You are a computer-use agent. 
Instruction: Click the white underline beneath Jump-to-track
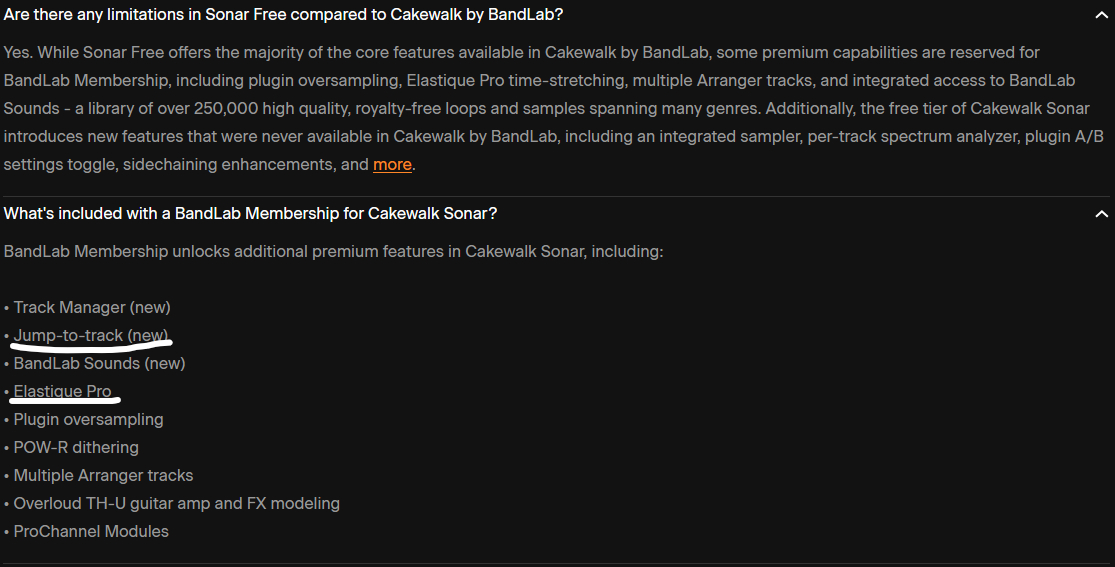click(x=92, y=347)
